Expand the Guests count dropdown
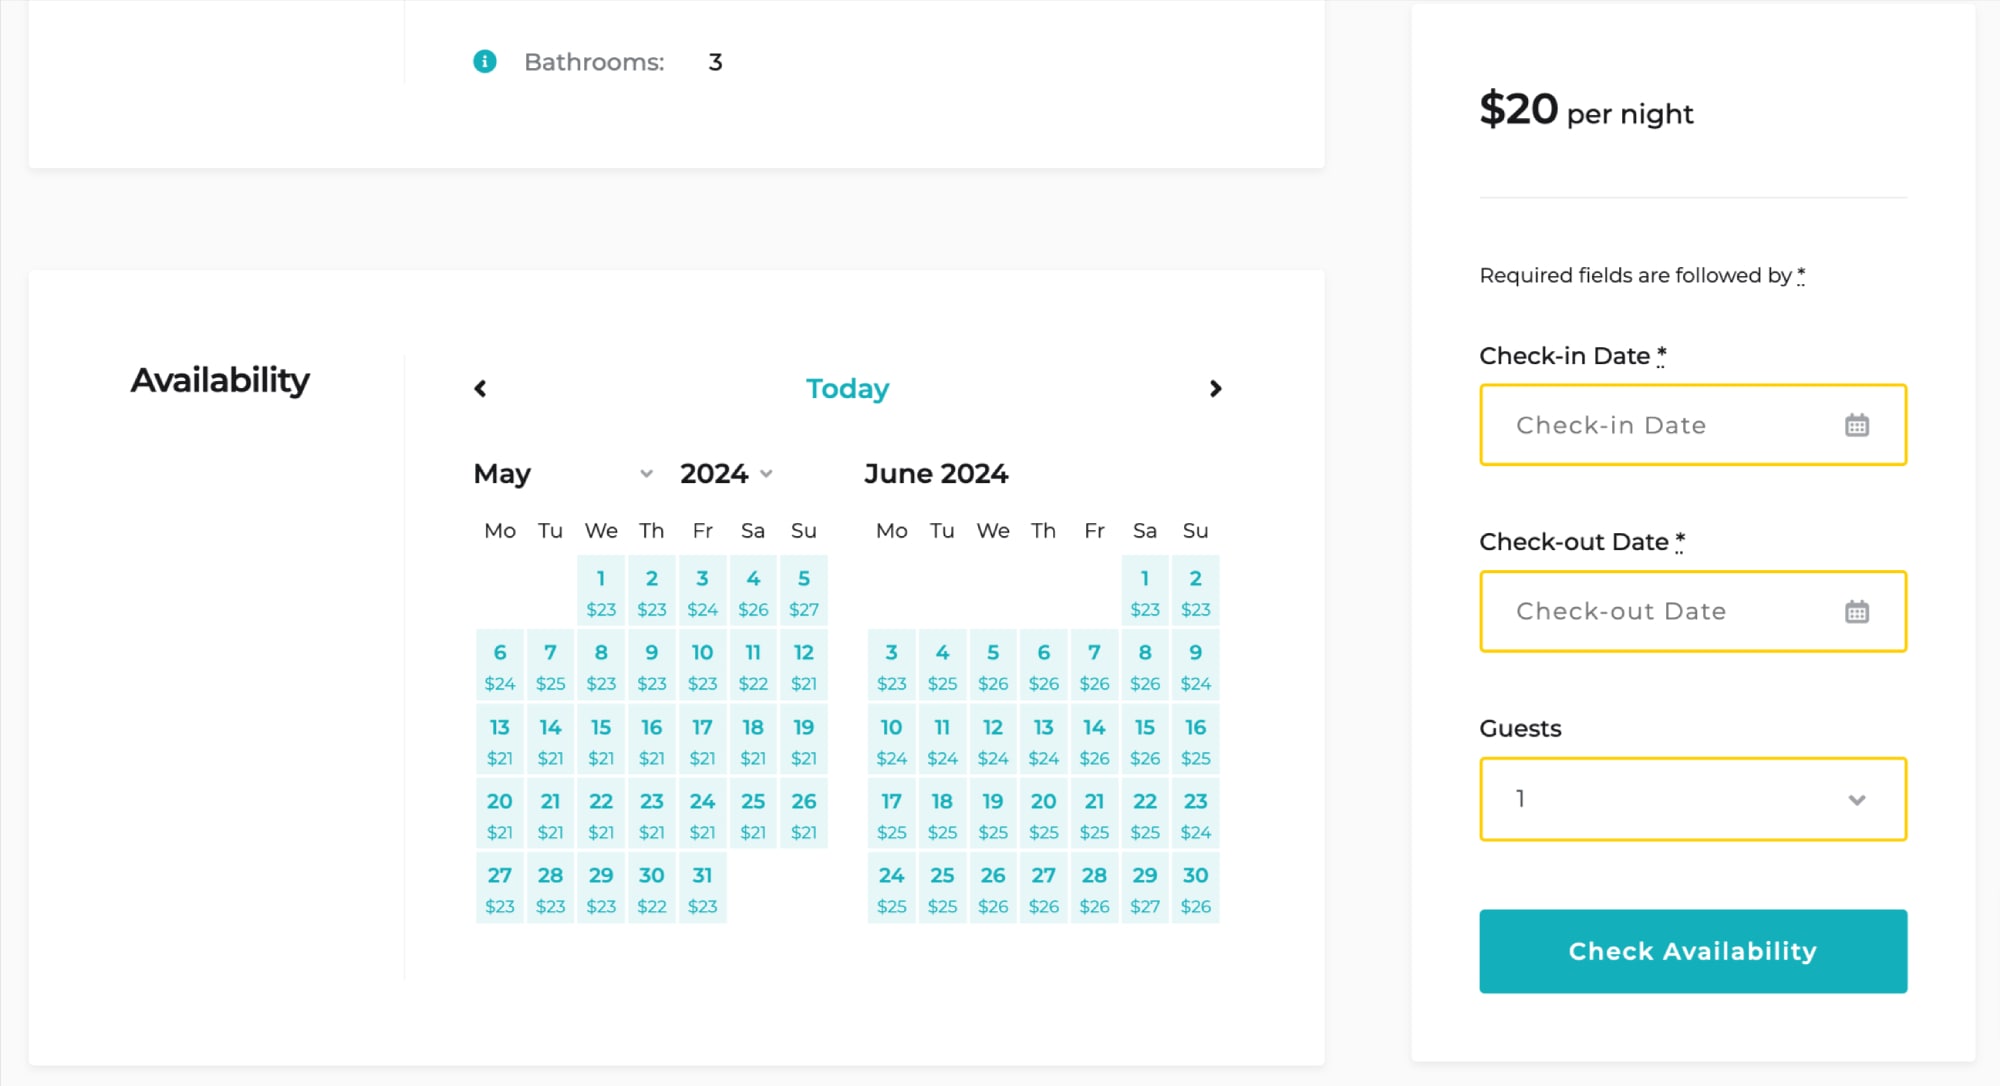The width and height of the screenshot is (2000, 1086). click(1693, 800)
